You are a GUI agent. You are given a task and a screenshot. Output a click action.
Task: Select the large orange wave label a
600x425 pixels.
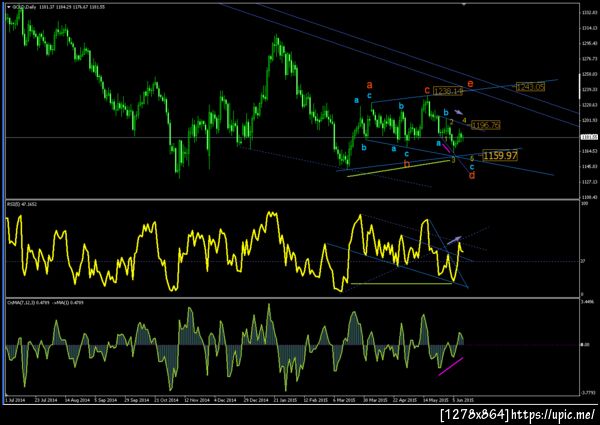[x=369, y=85]
